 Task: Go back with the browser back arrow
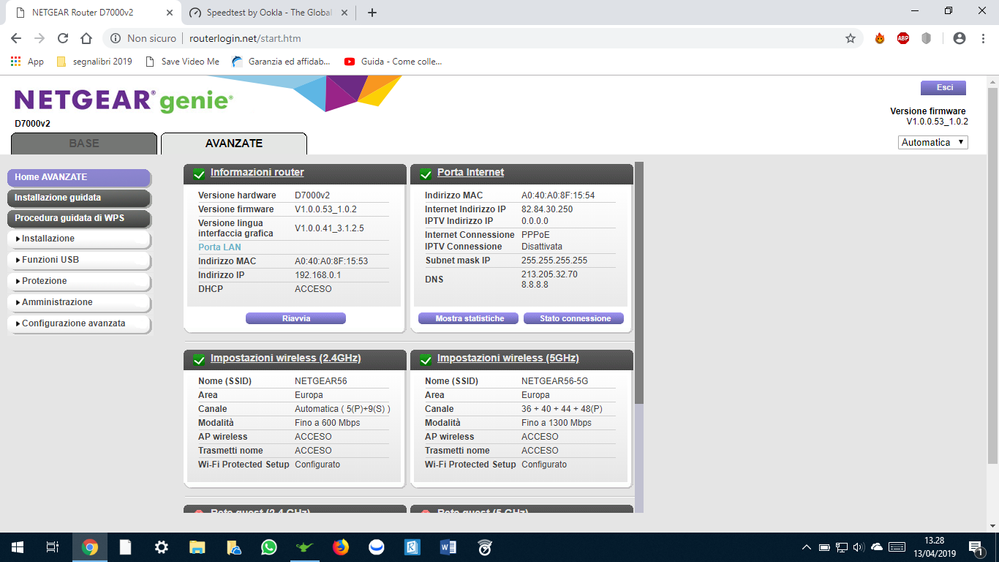(16, 38)
